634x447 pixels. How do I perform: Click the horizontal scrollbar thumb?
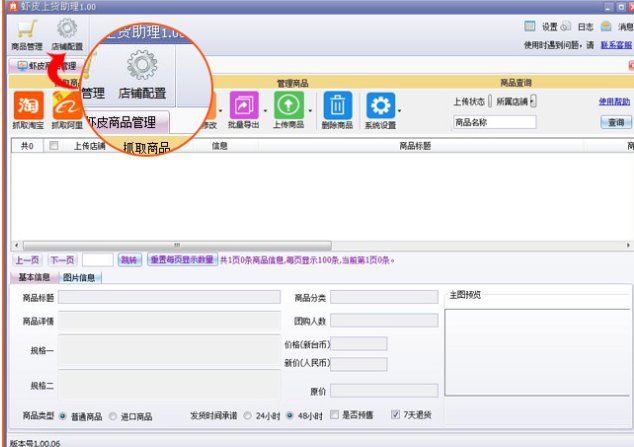click(x=177, y=245)
